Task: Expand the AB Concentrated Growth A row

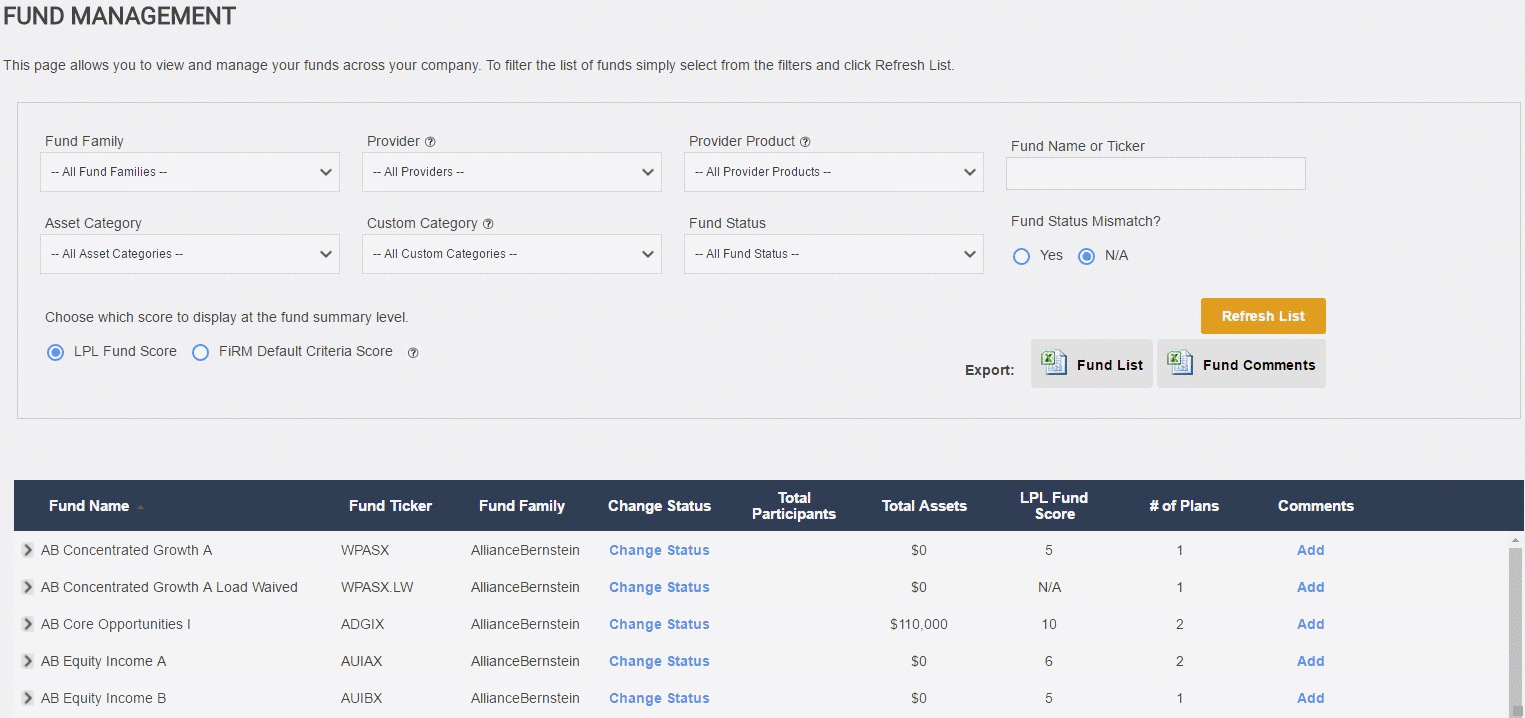Action: (28, 550)
